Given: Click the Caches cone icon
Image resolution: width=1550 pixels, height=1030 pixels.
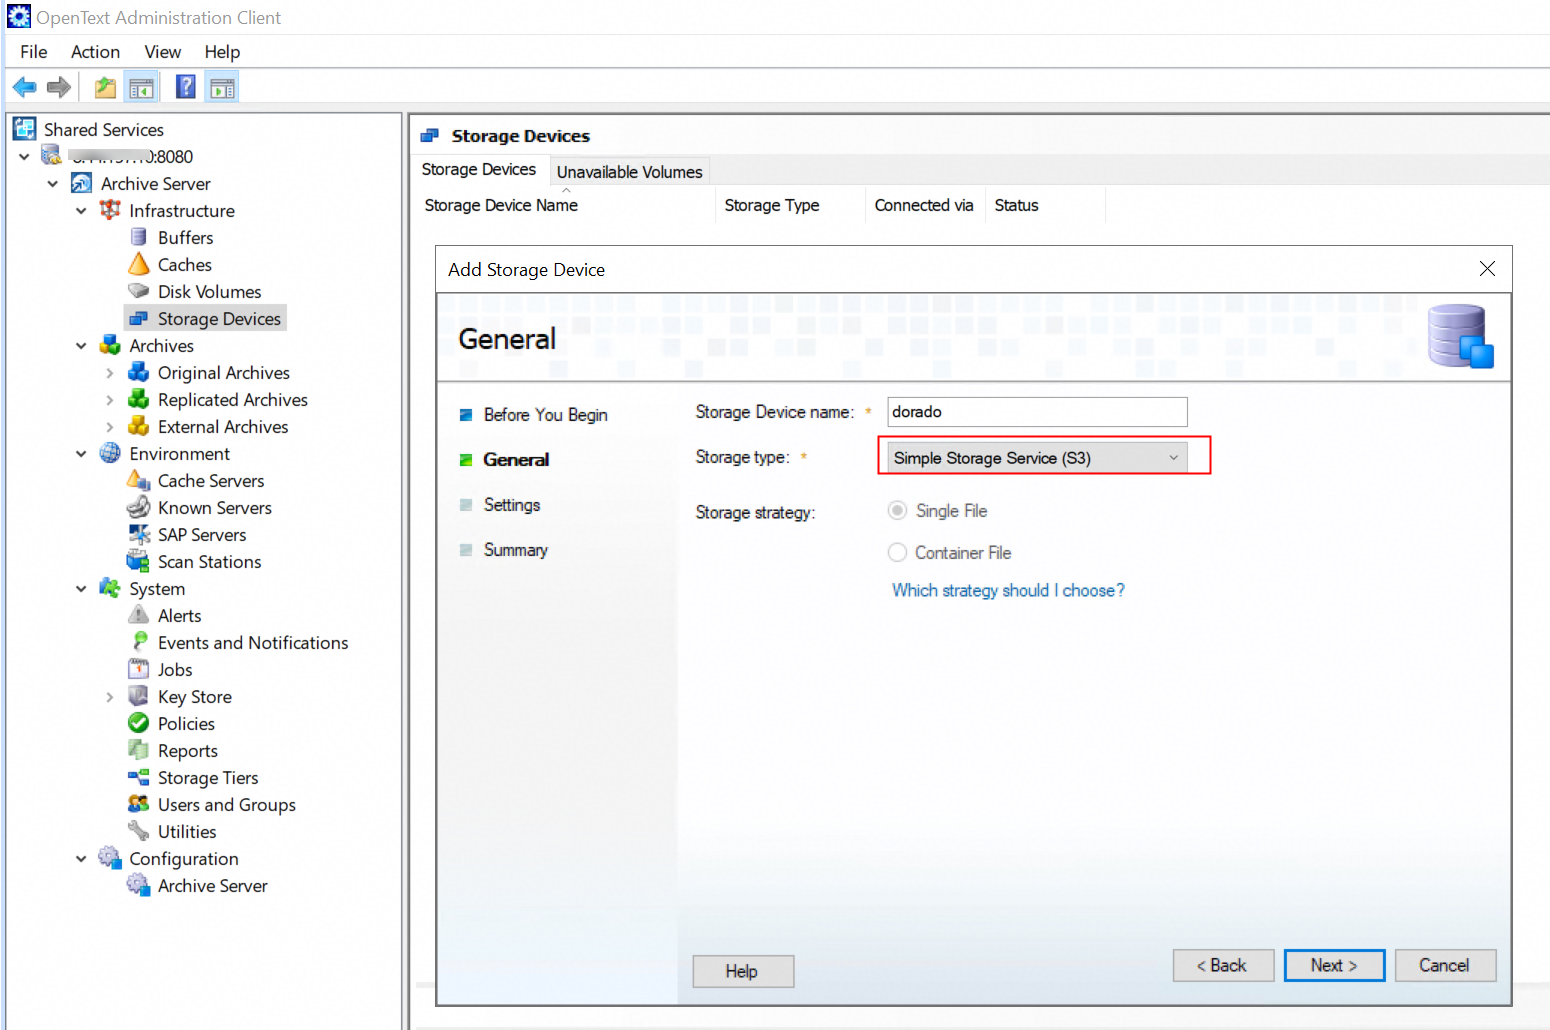Looking at the screenshot, I should point(139,264).
